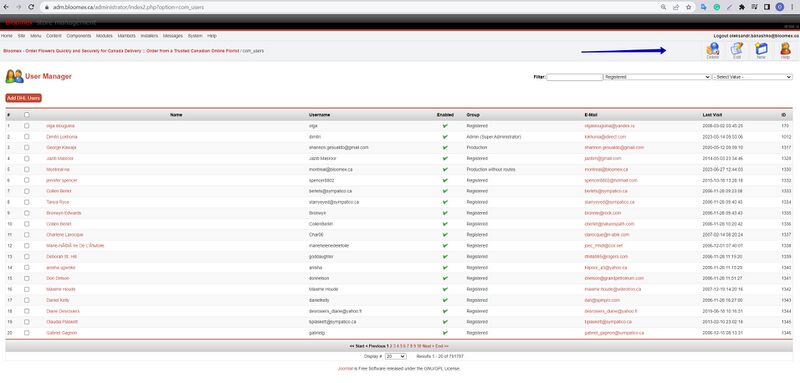Select the jennifer spencer row checkbox
This screenshot has height=383, width=800.
(27, 180)
